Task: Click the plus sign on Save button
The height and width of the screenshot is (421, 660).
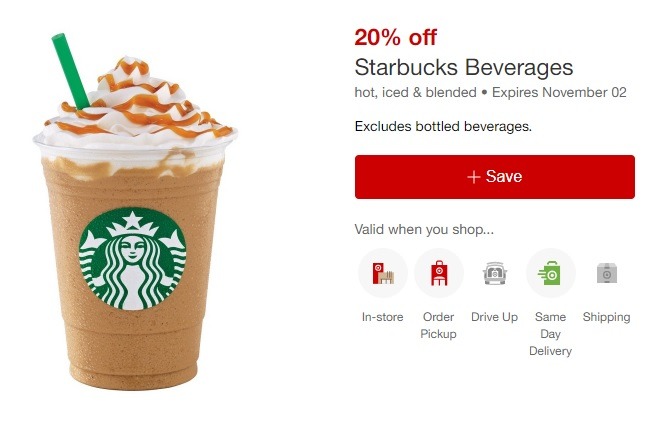Action: [474, 177]
